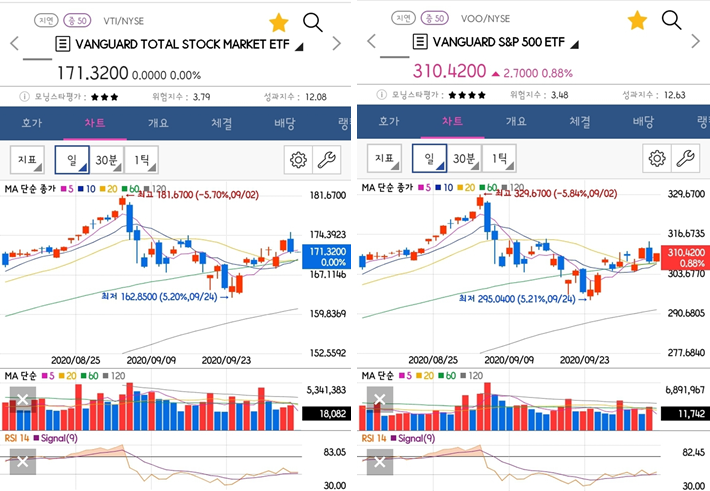Choose the 30분 interval on VOO chart
Image resolution: width=710 pixels, height=491 pixels.
pyautogui.click(x=464, y=158)
